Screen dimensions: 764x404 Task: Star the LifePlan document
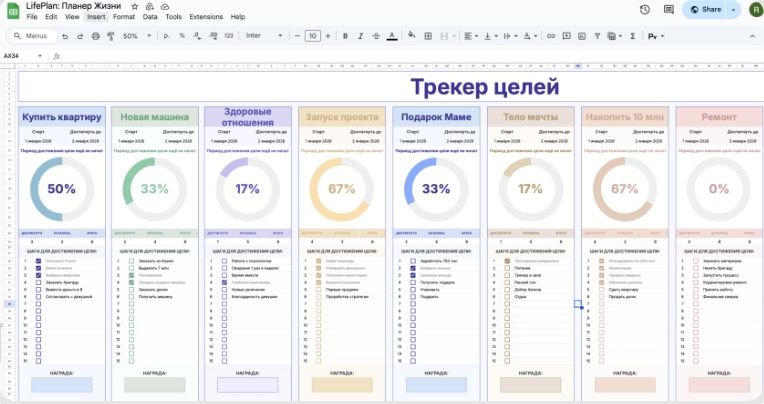[x=135, y=7]
